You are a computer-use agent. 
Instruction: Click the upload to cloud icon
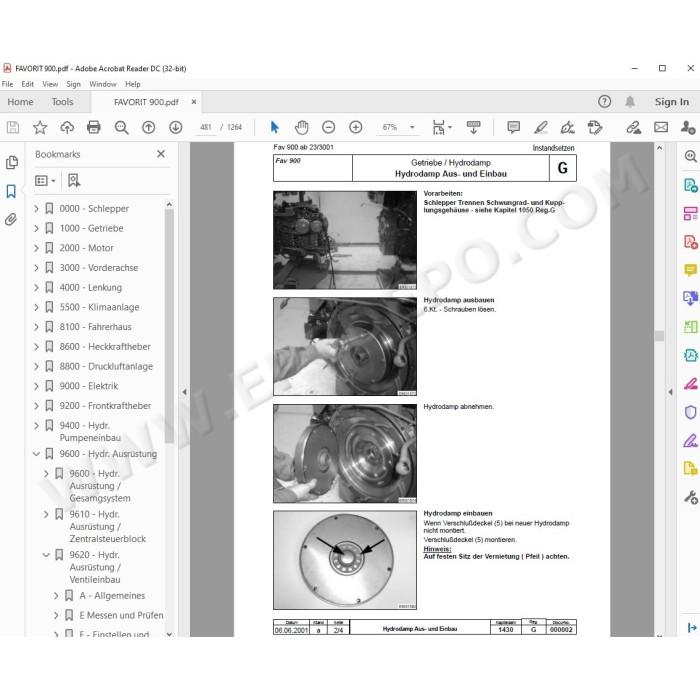(67, 127)
